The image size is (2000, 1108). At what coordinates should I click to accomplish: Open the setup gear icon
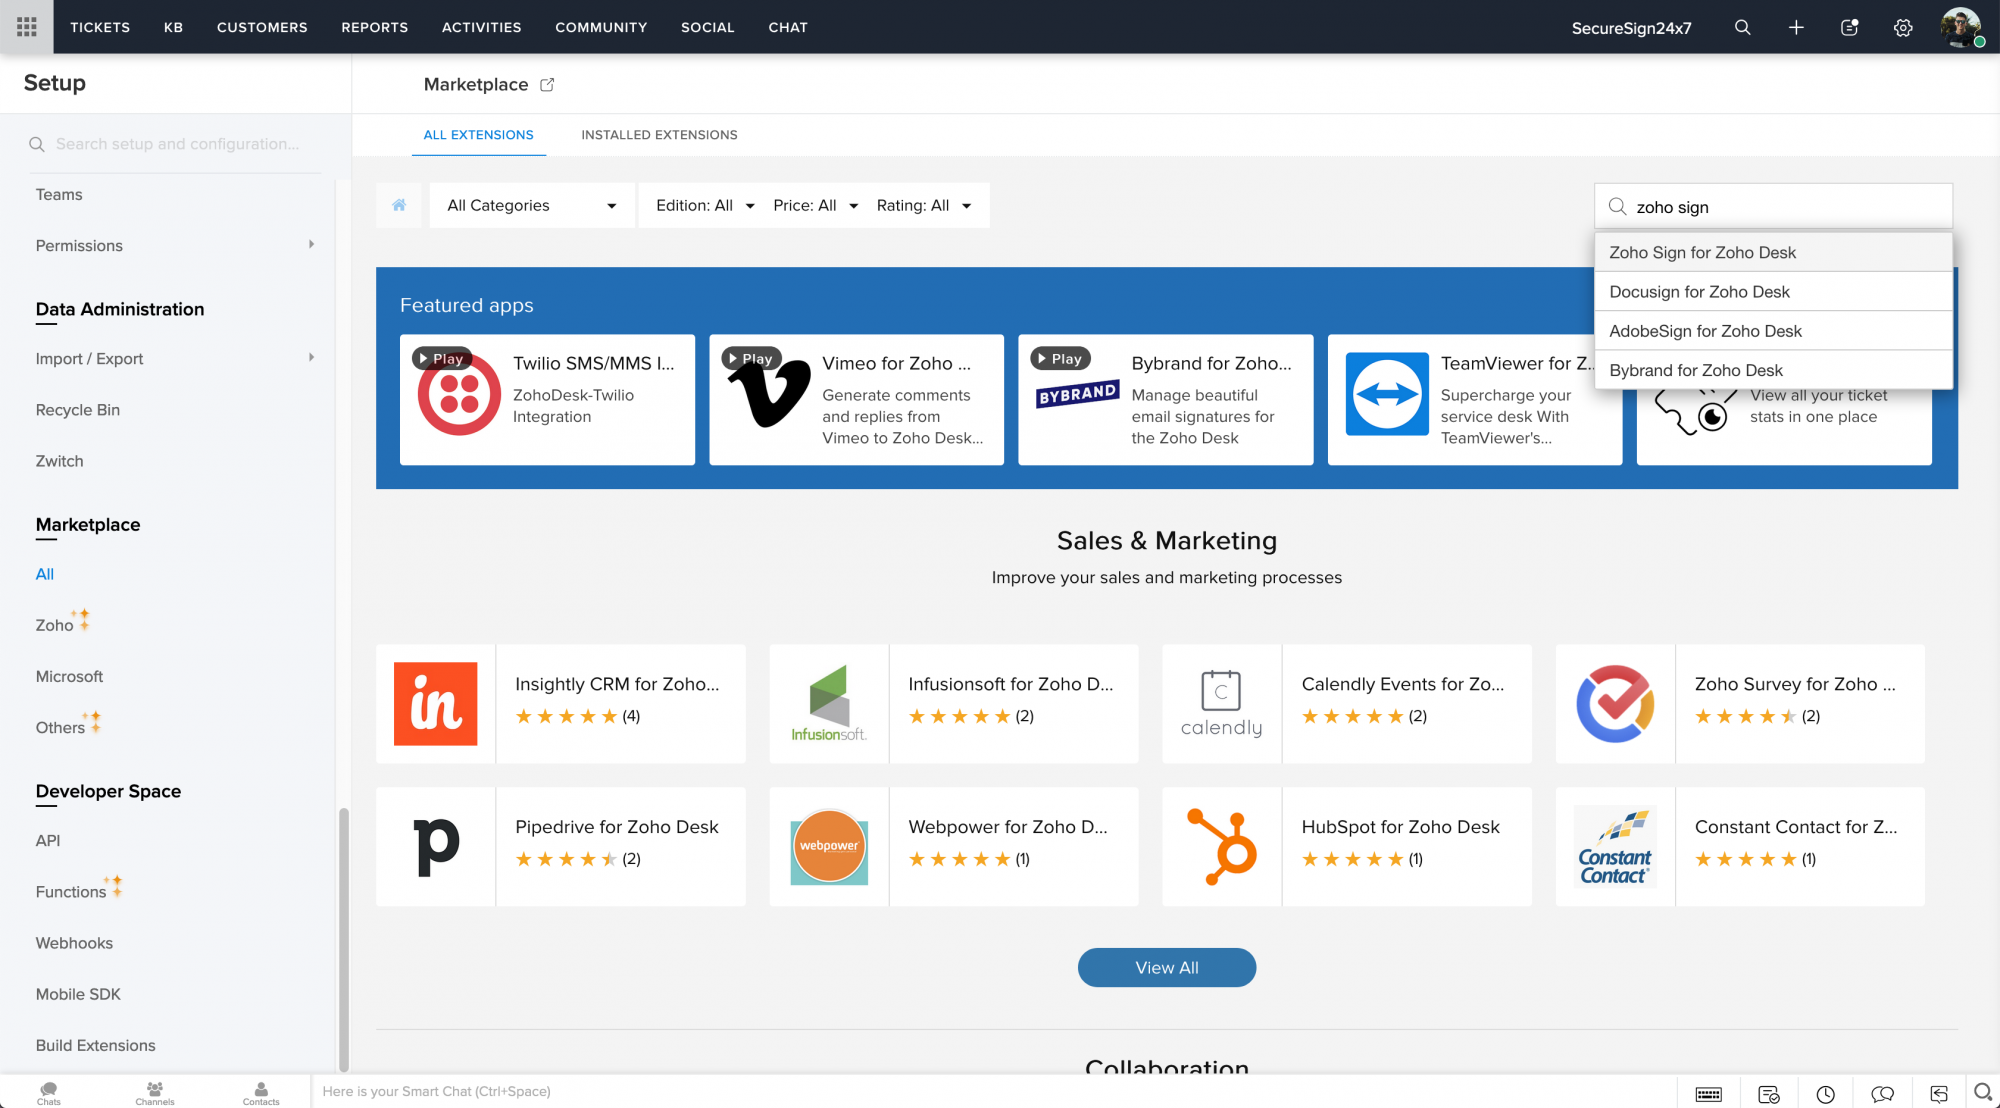pos(1902,27)
